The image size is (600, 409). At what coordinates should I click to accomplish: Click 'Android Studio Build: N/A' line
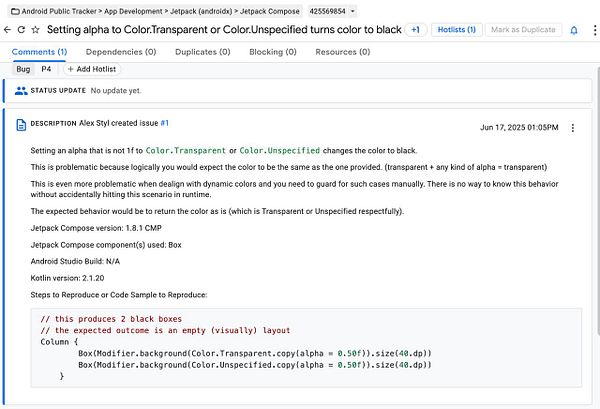(75, 261)
